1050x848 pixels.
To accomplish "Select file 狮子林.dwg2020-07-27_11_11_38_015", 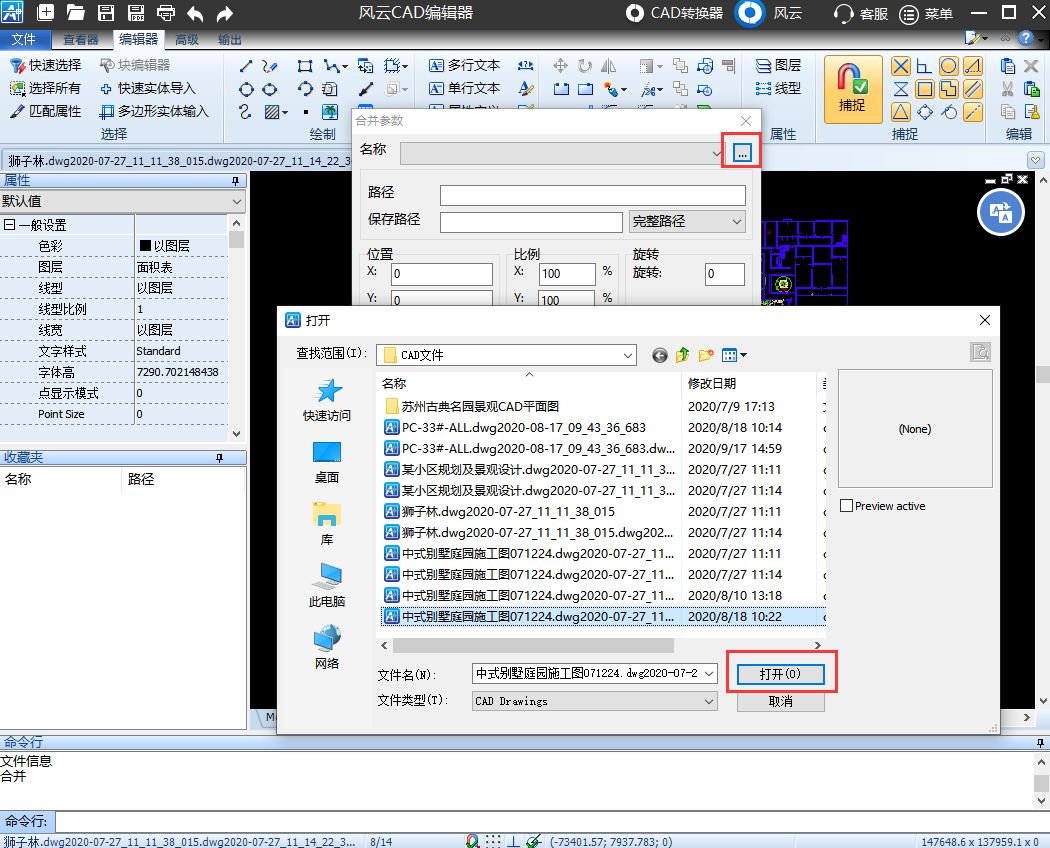I will pos(508,512).
